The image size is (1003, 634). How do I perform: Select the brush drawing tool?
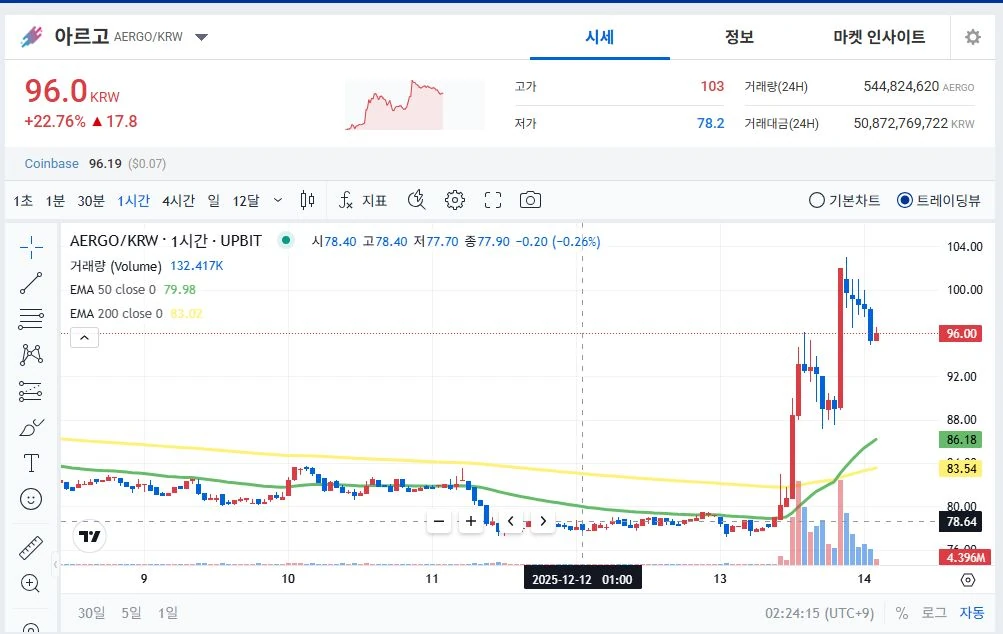tap(31, 427)
